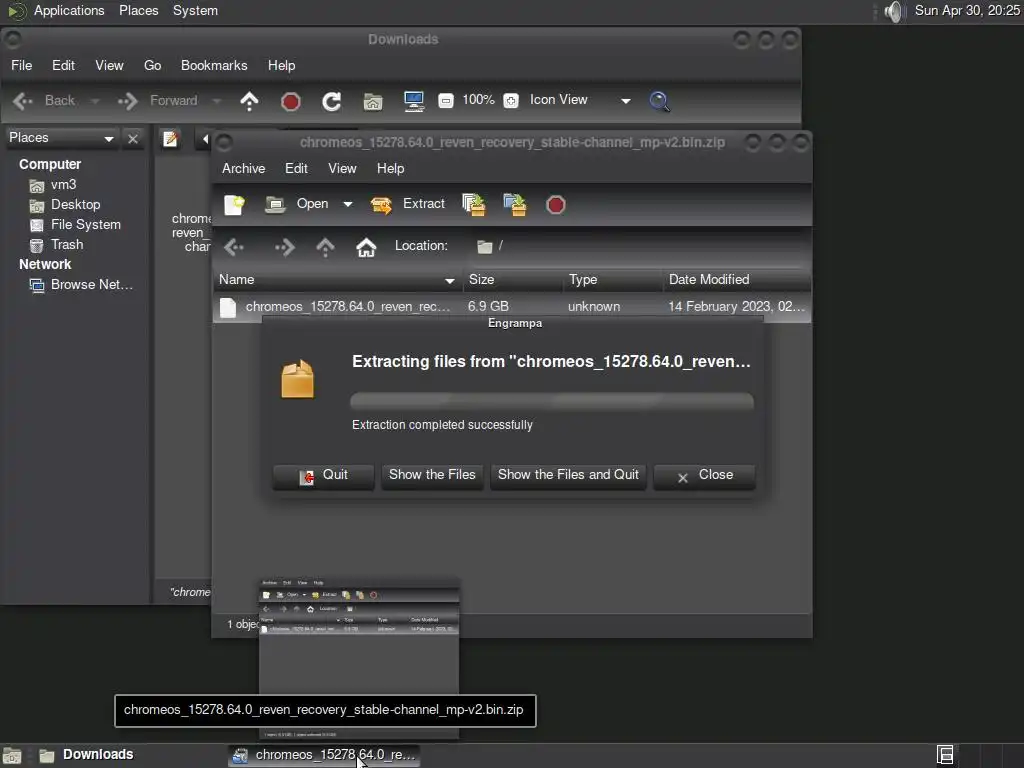The height and width of the screenshot is (768, 1024).
Task: Click the Open archive button in Engrampa
Action: pos(296,204)
